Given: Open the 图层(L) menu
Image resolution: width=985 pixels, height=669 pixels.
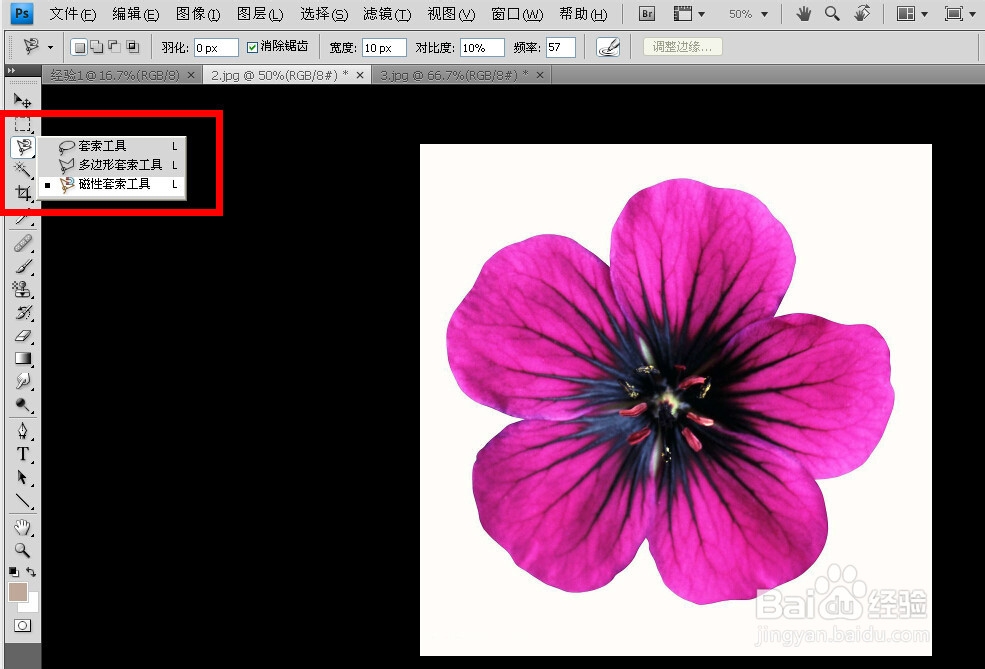Looking at the screenshot, I should tap(260, 14).
